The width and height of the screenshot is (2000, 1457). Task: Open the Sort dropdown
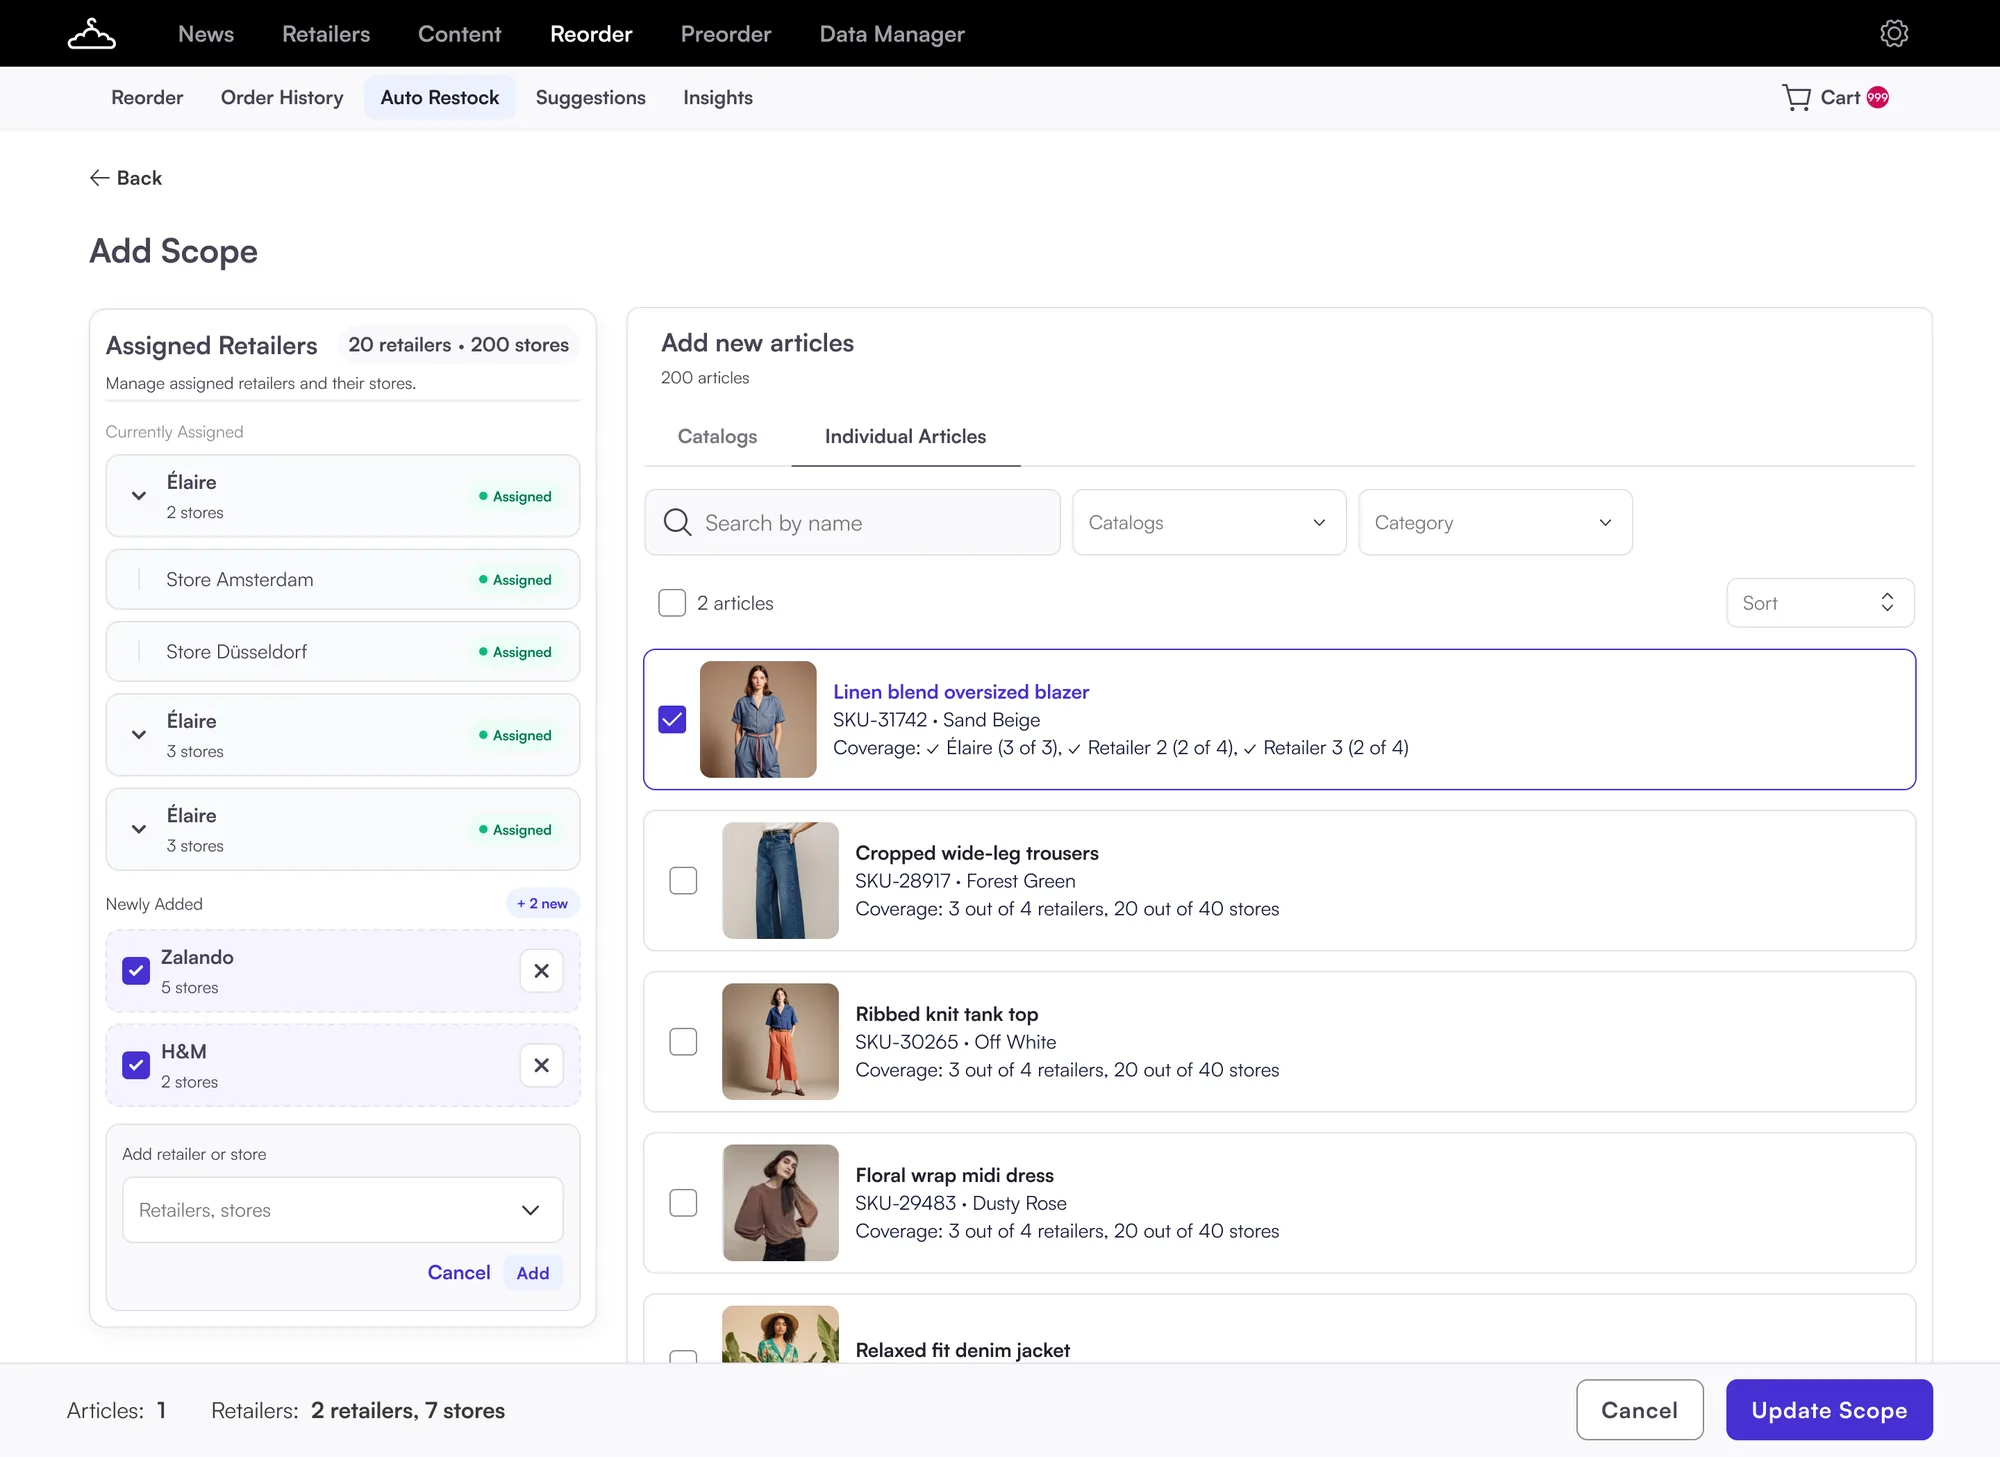pos(1820,603)
